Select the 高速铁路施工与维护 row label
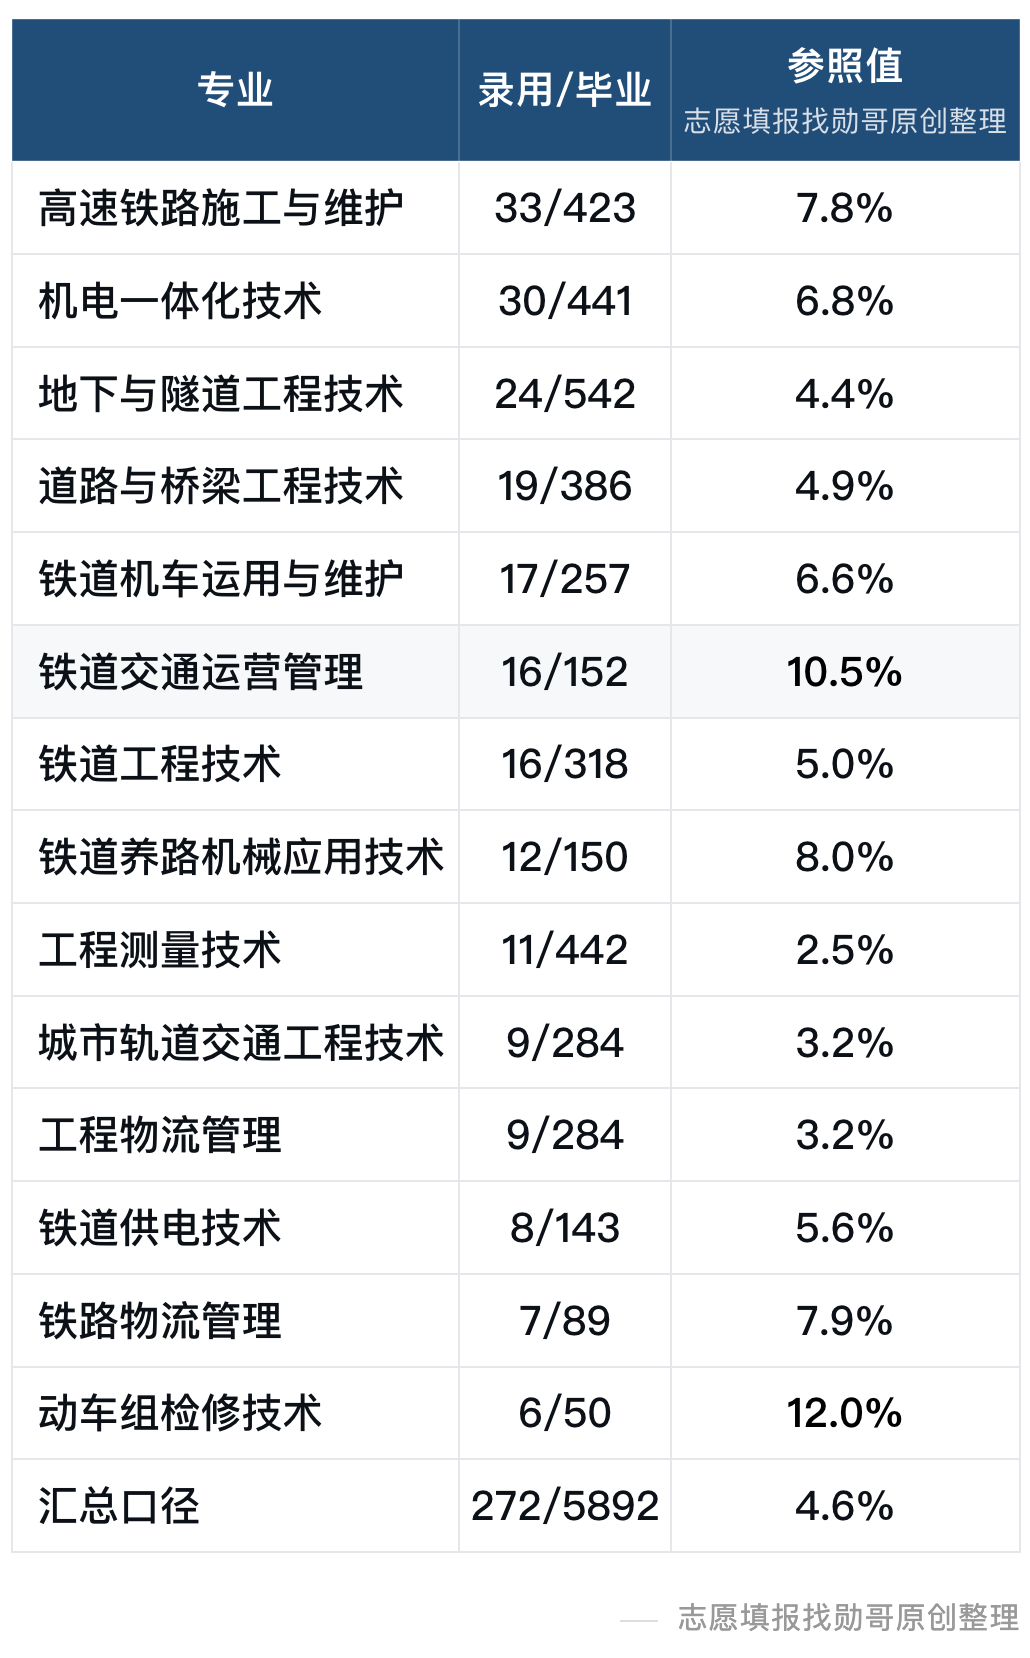This screenshot has width=1030, height=1658. [221, 208]
